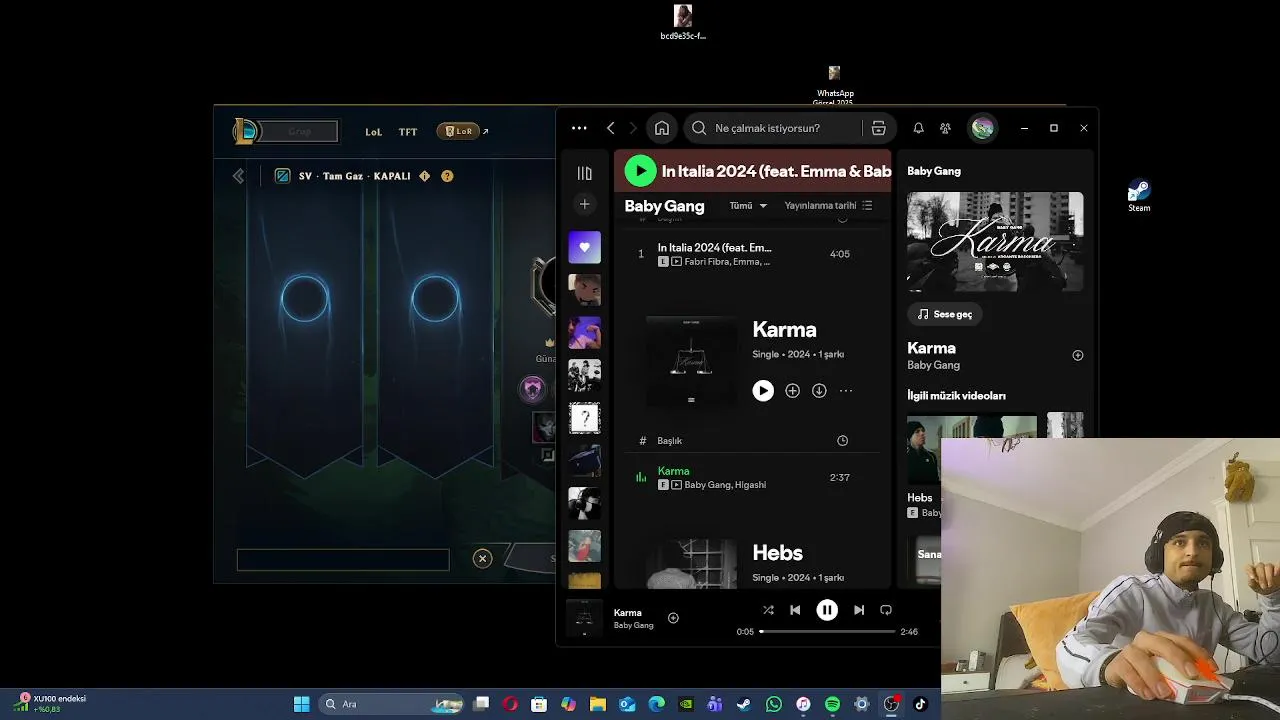Open the Karma video cover in side panel
Viewport: 1280px width, 720px height.
(995, 241)
